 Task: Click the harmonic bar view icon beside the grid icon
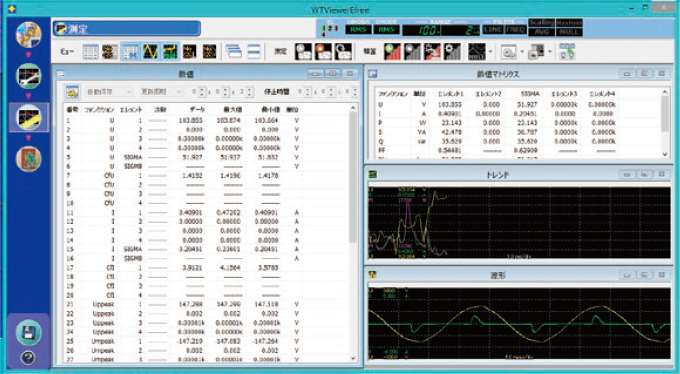point(110,52)
